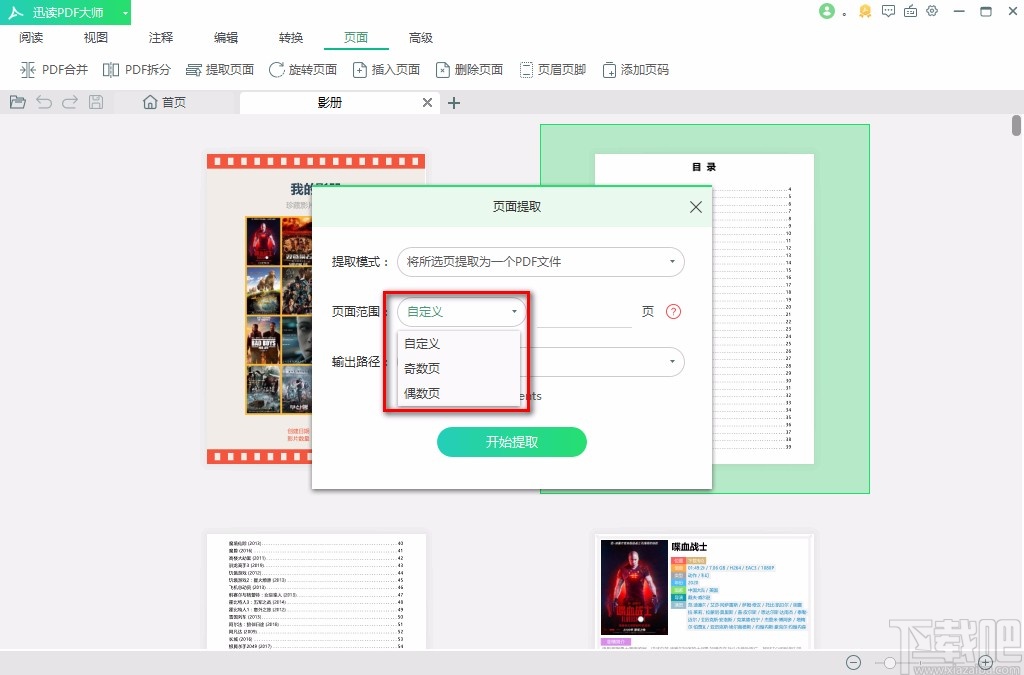Open the settings gear in the title bar
The width and height of the screenshot is (1024, 675).
932,11
